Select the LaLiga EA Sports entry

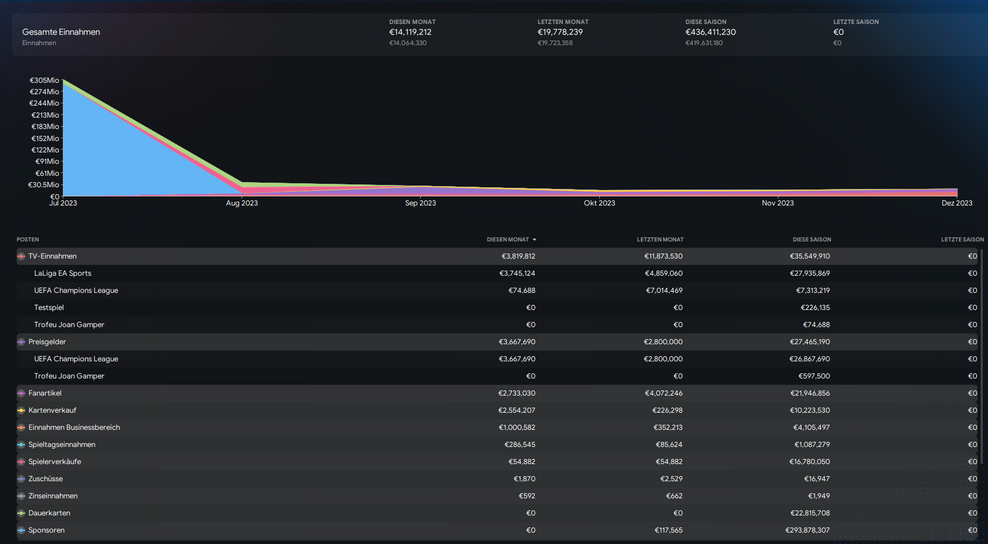(x=62, y=273)
